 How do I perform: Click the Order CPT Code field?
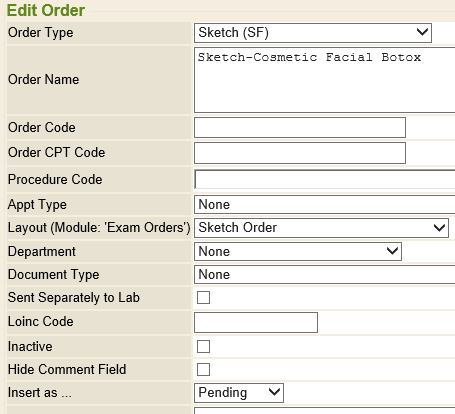click(x=300, y=153)
